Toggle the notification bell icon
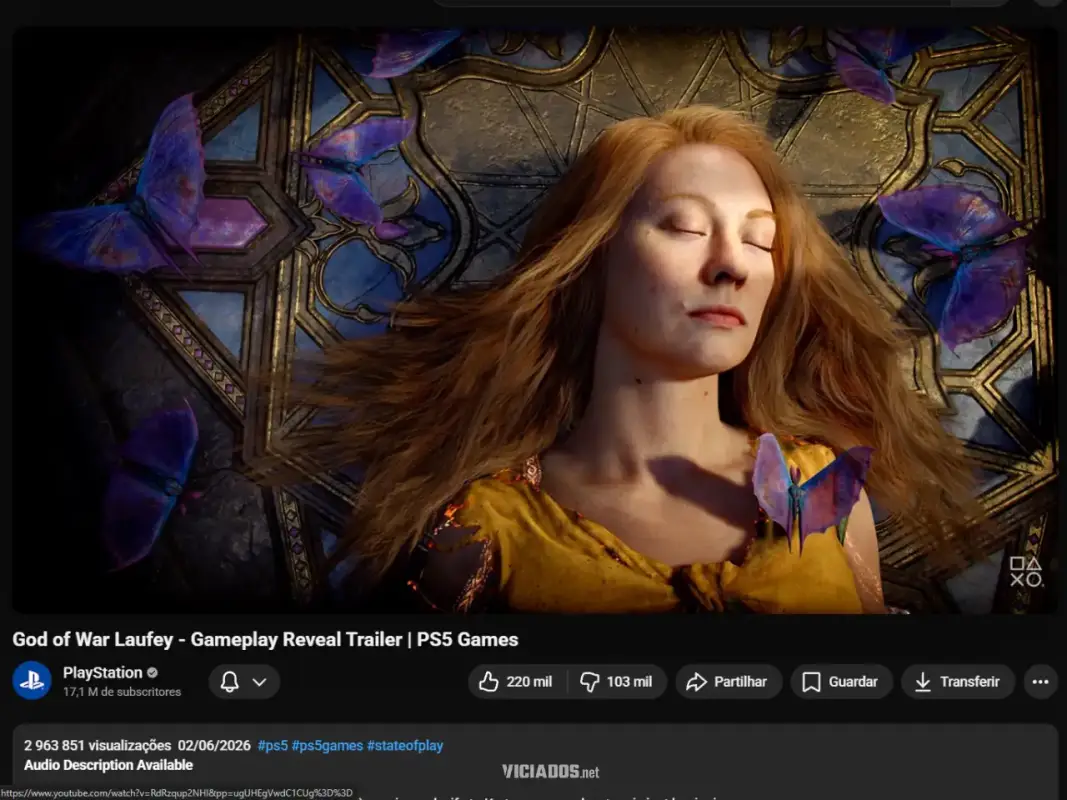The width and height of the screenshot is (1067, 800). click(230, 682)
